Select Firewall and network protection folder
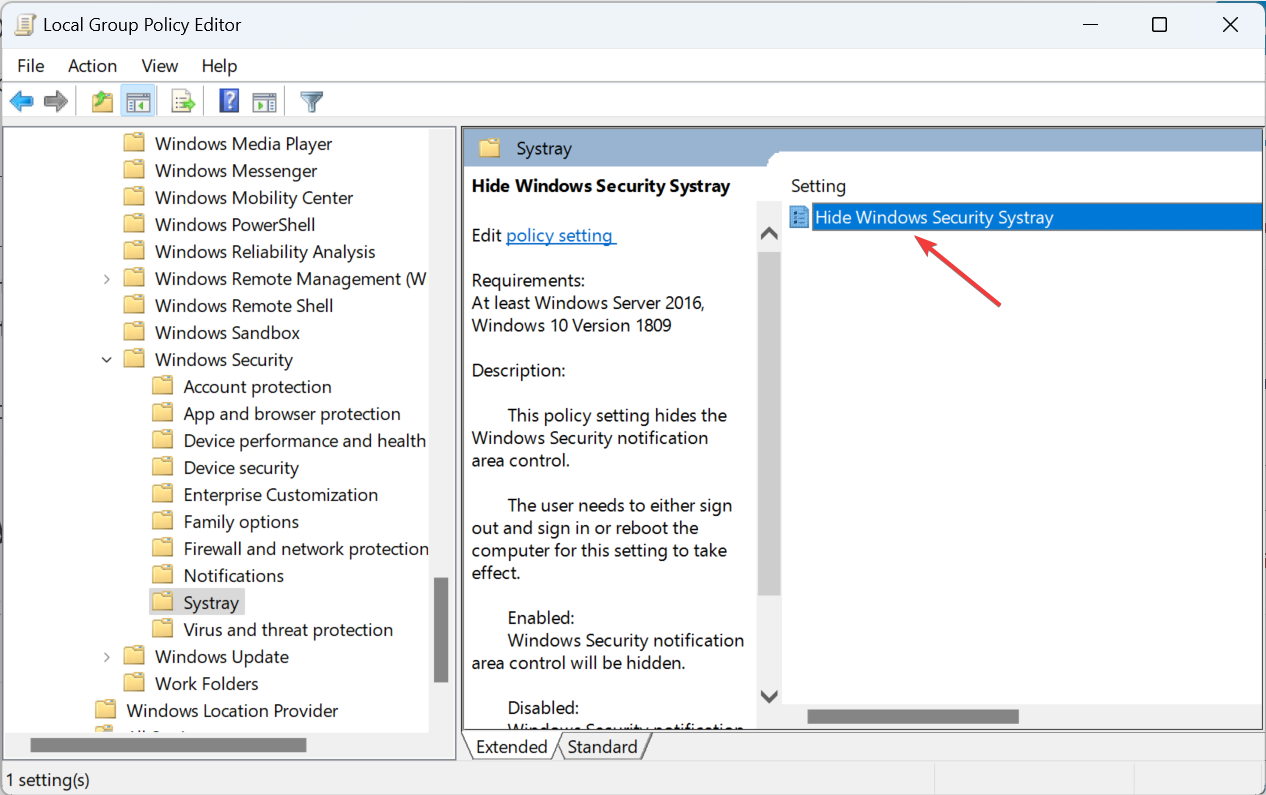 click(306, 549)
